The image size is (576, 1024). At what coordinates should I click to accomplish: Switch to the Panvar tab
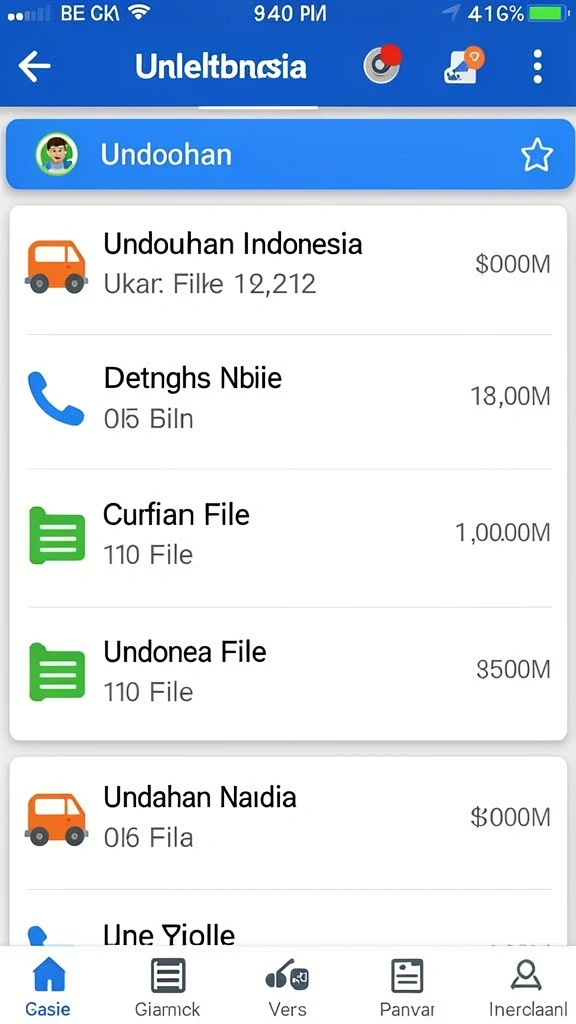click(407, 986)
